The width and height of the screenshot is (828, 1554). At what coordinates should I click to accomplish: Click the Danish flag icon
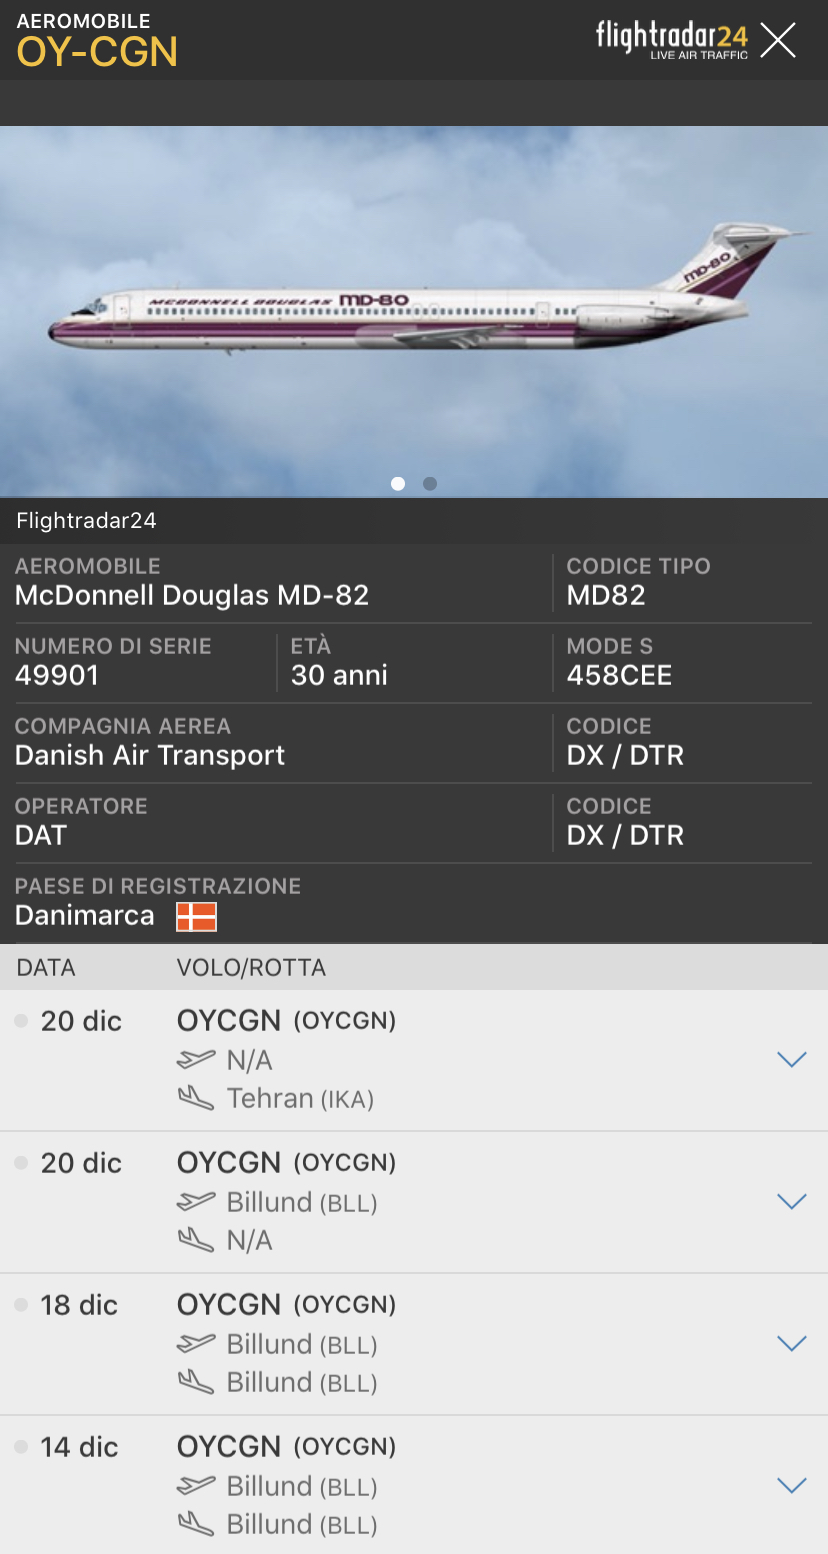coord(196,916)
